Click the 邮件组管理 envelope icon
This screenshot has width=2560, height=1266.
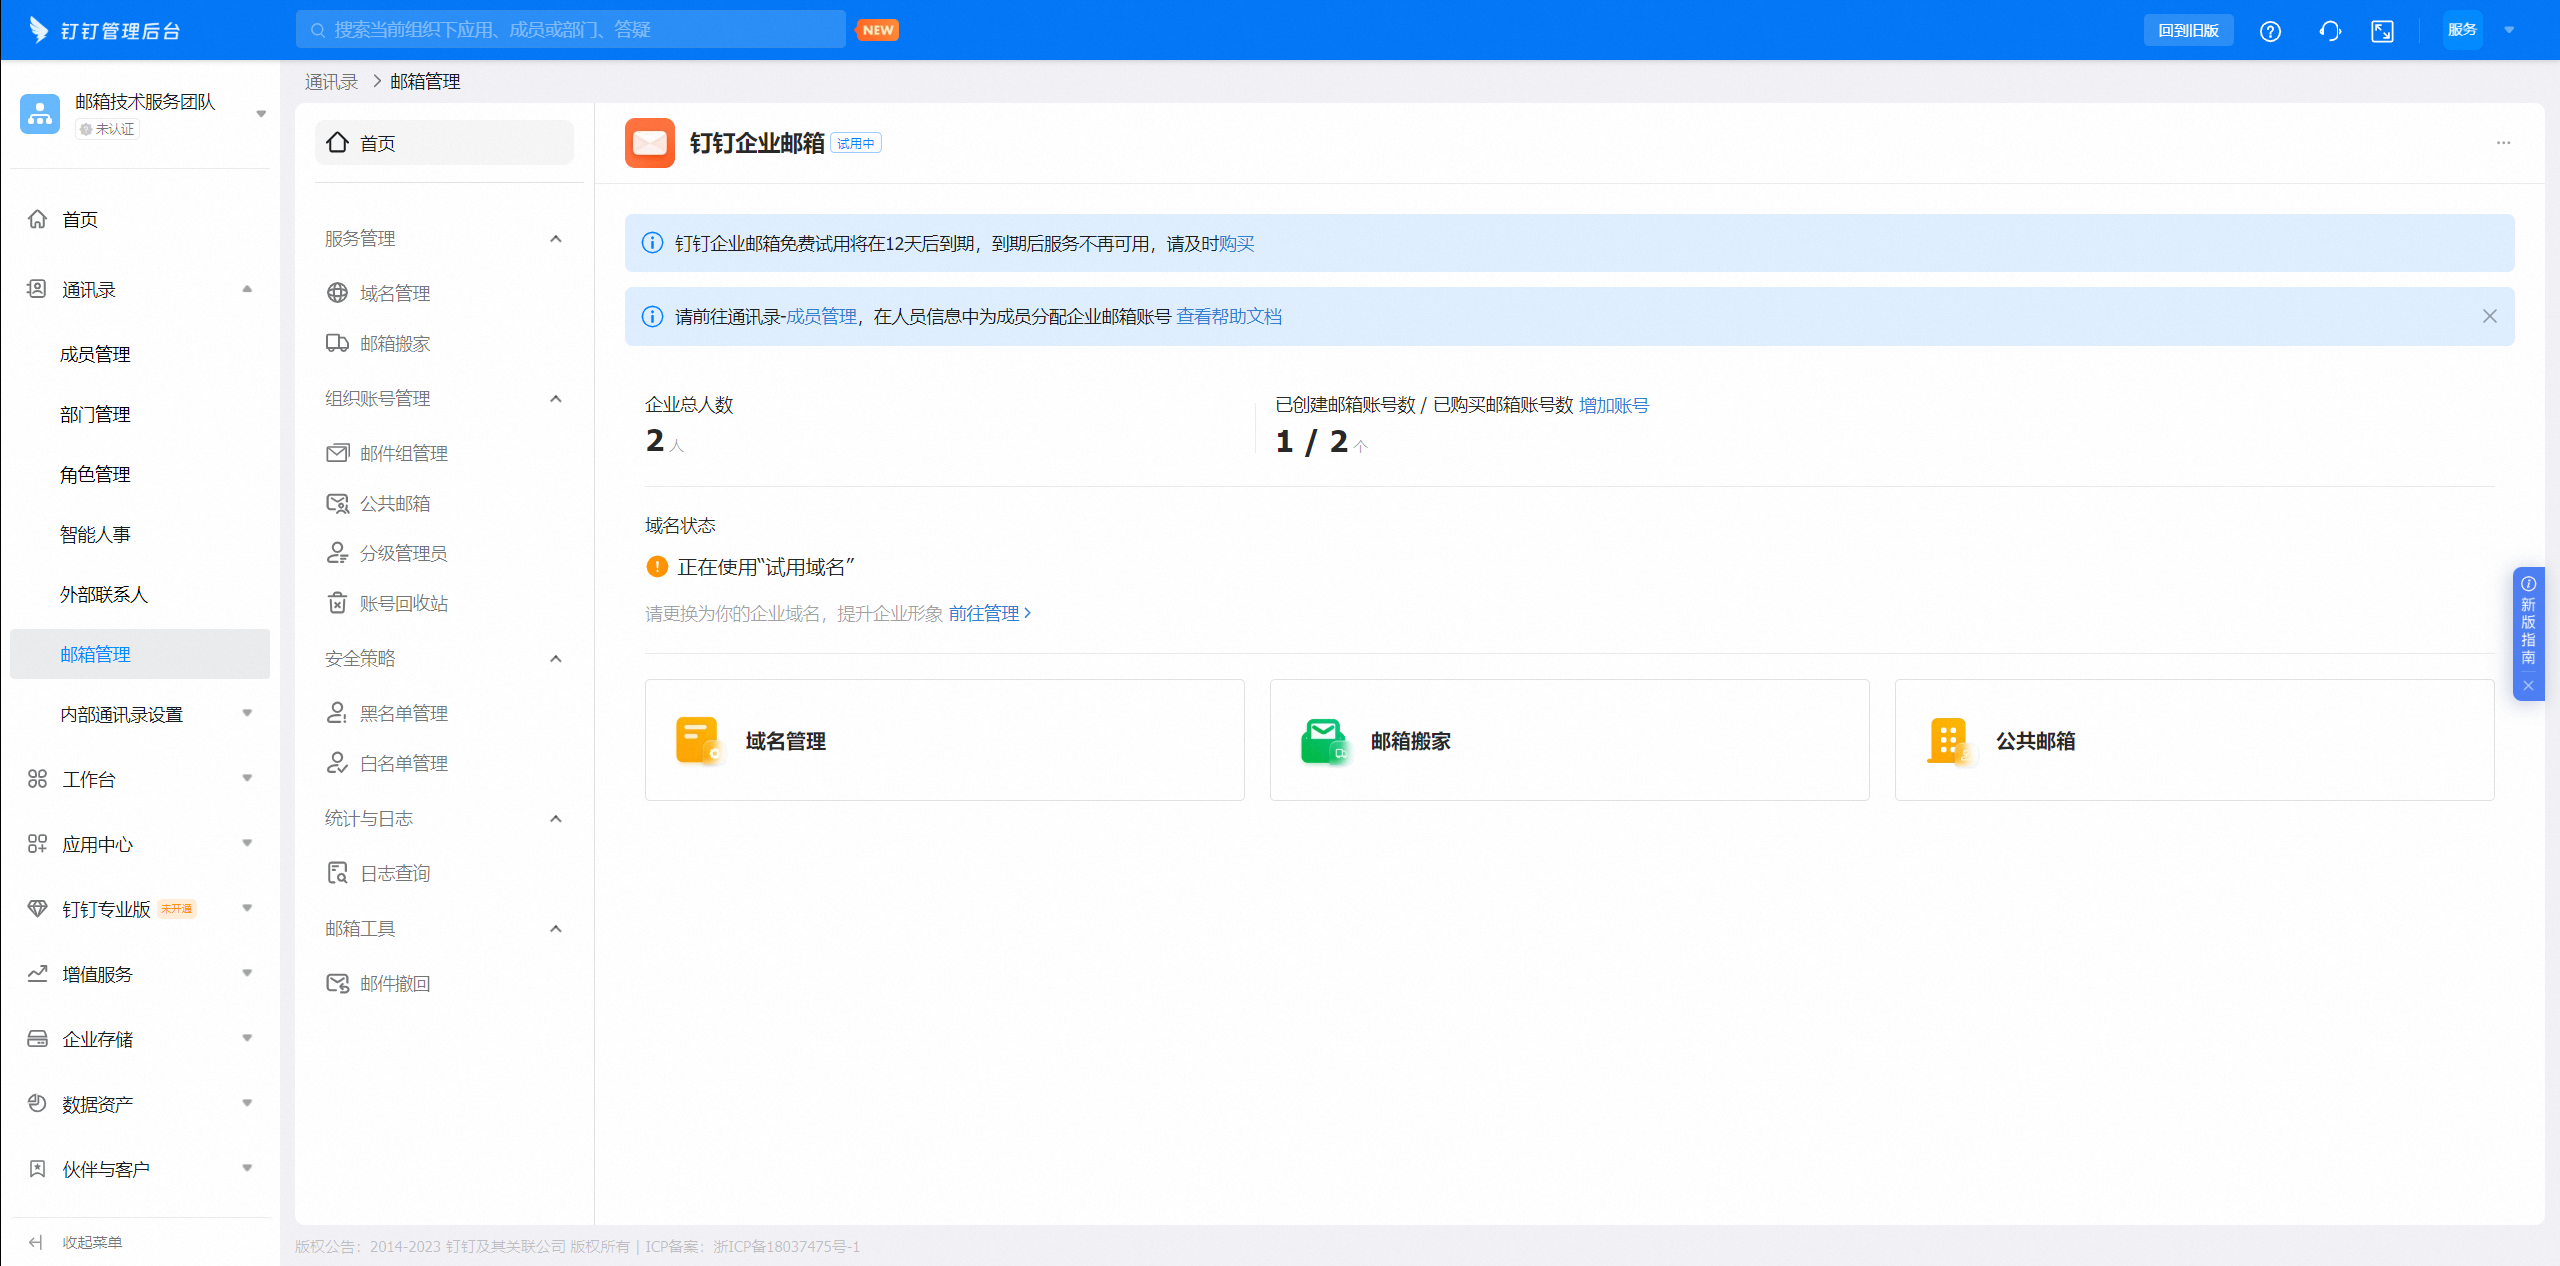click(x=337, y=453)
